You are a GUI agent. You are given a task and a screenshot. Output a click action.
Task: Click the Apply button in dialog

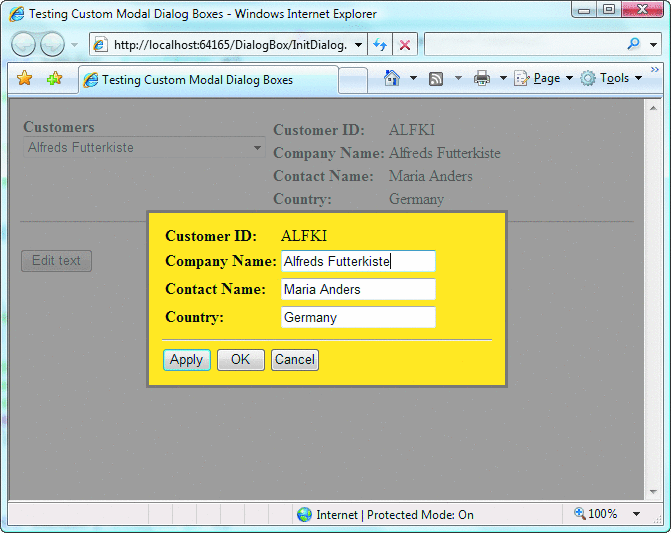(x=187, y=360)
